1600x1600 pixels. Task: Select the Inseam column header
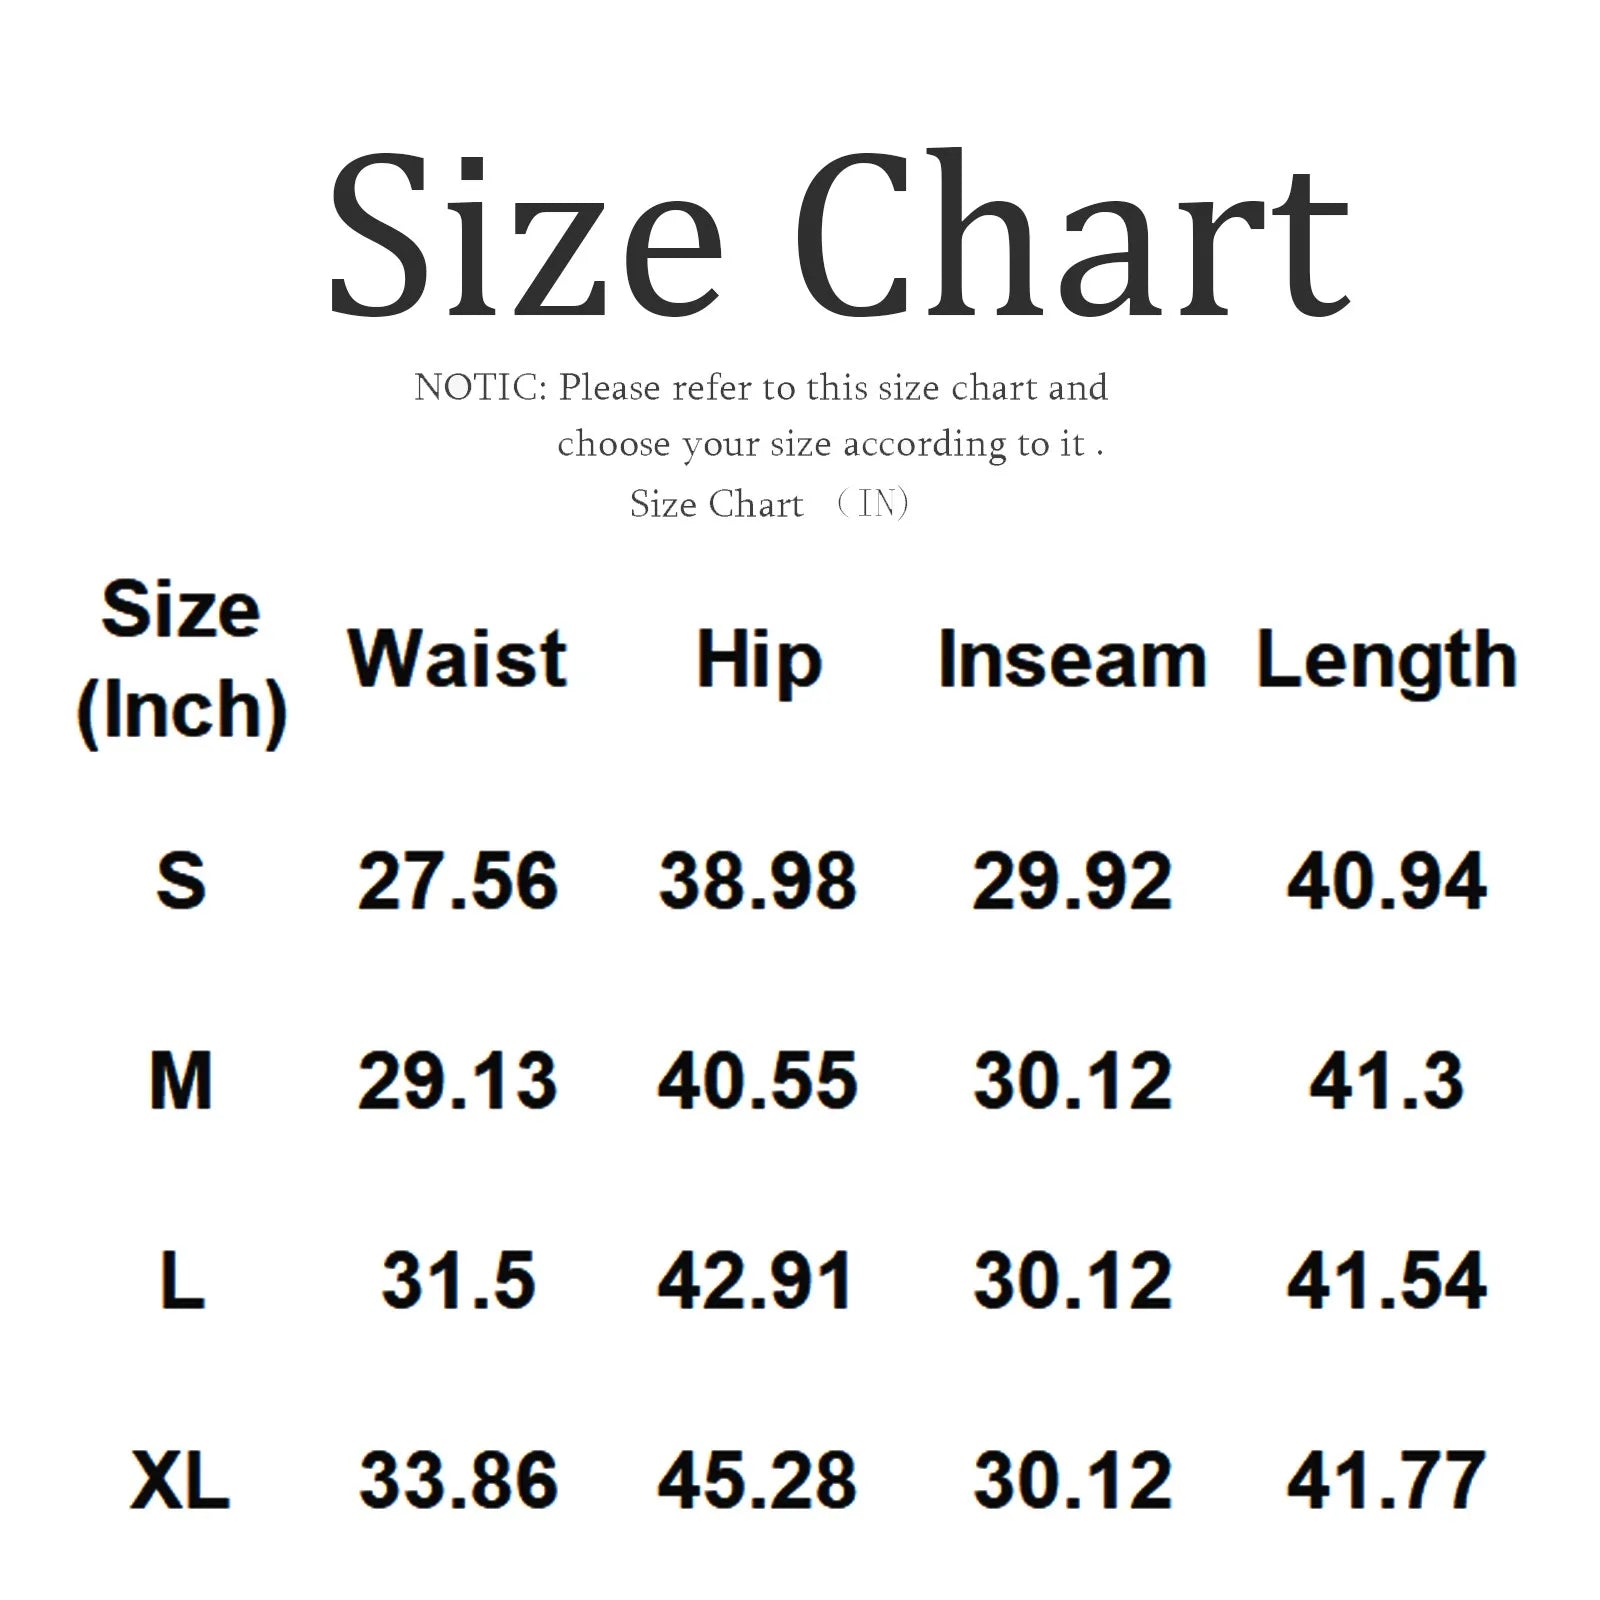(1072, 660)
